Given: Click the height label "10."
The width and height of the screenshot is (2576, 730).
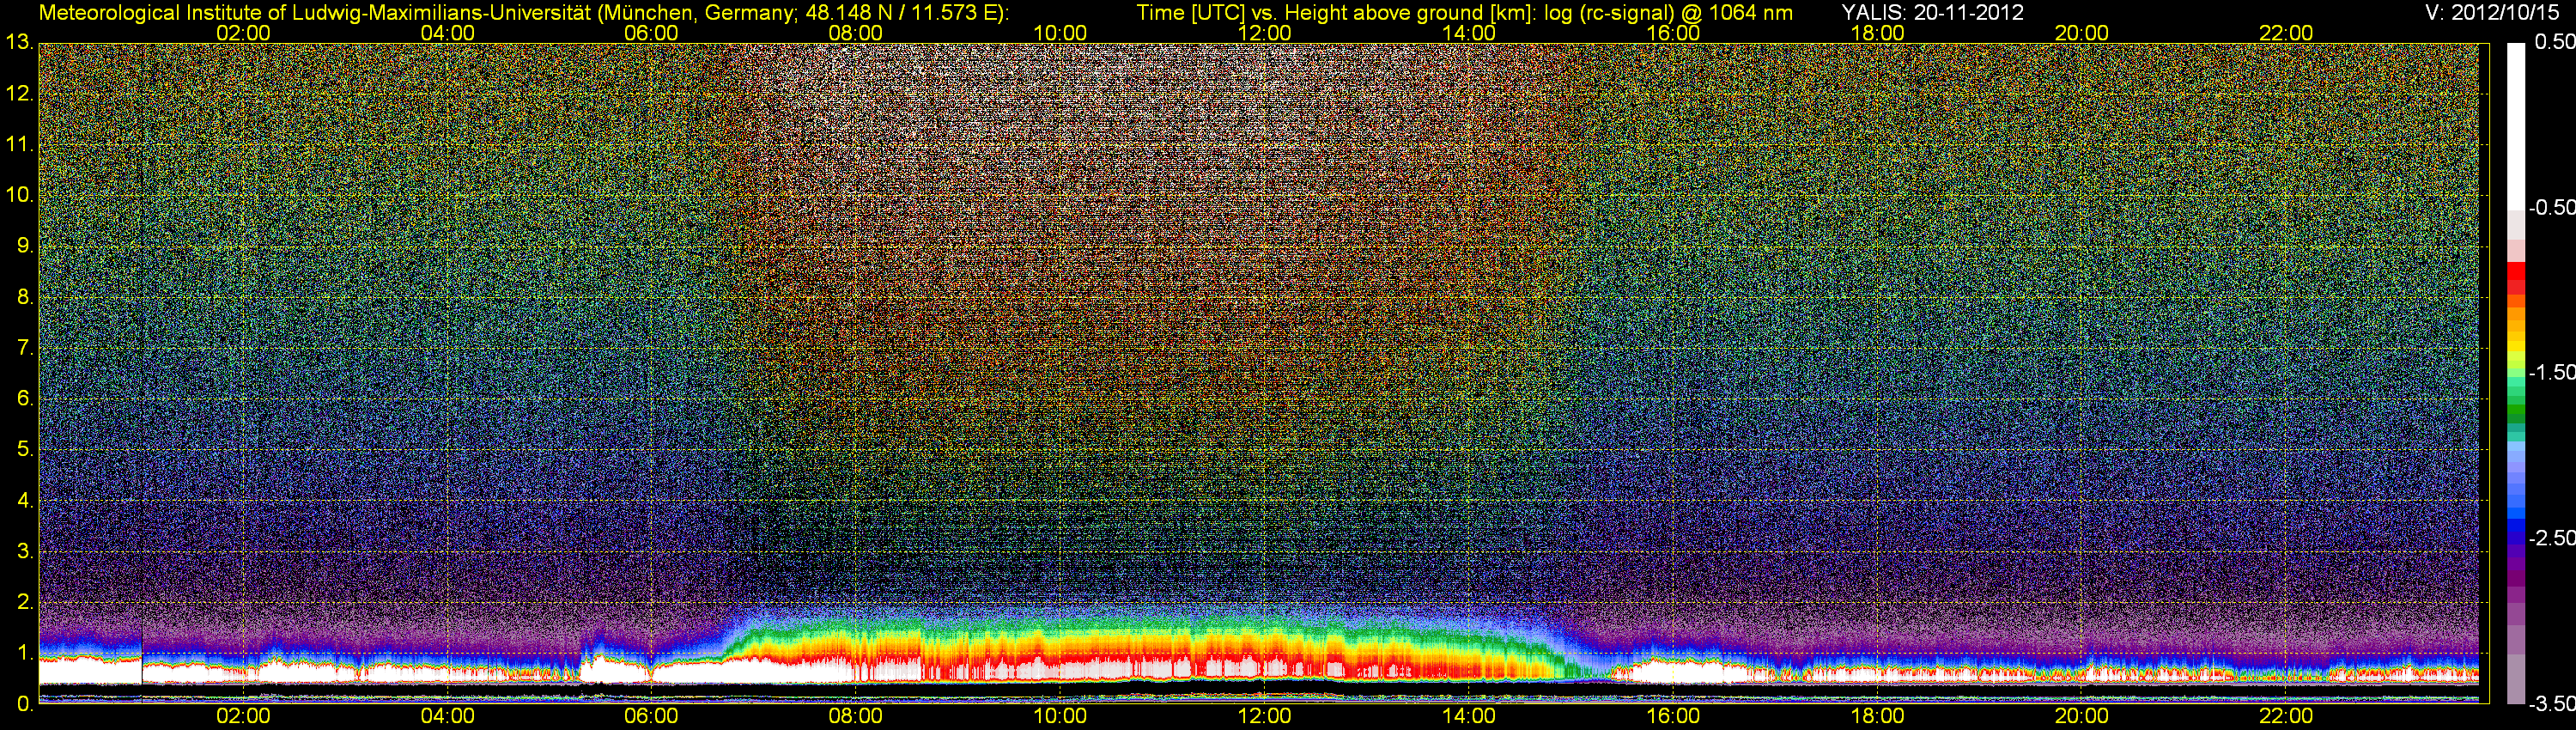Looking at the screenshot, I should [20, 195].
